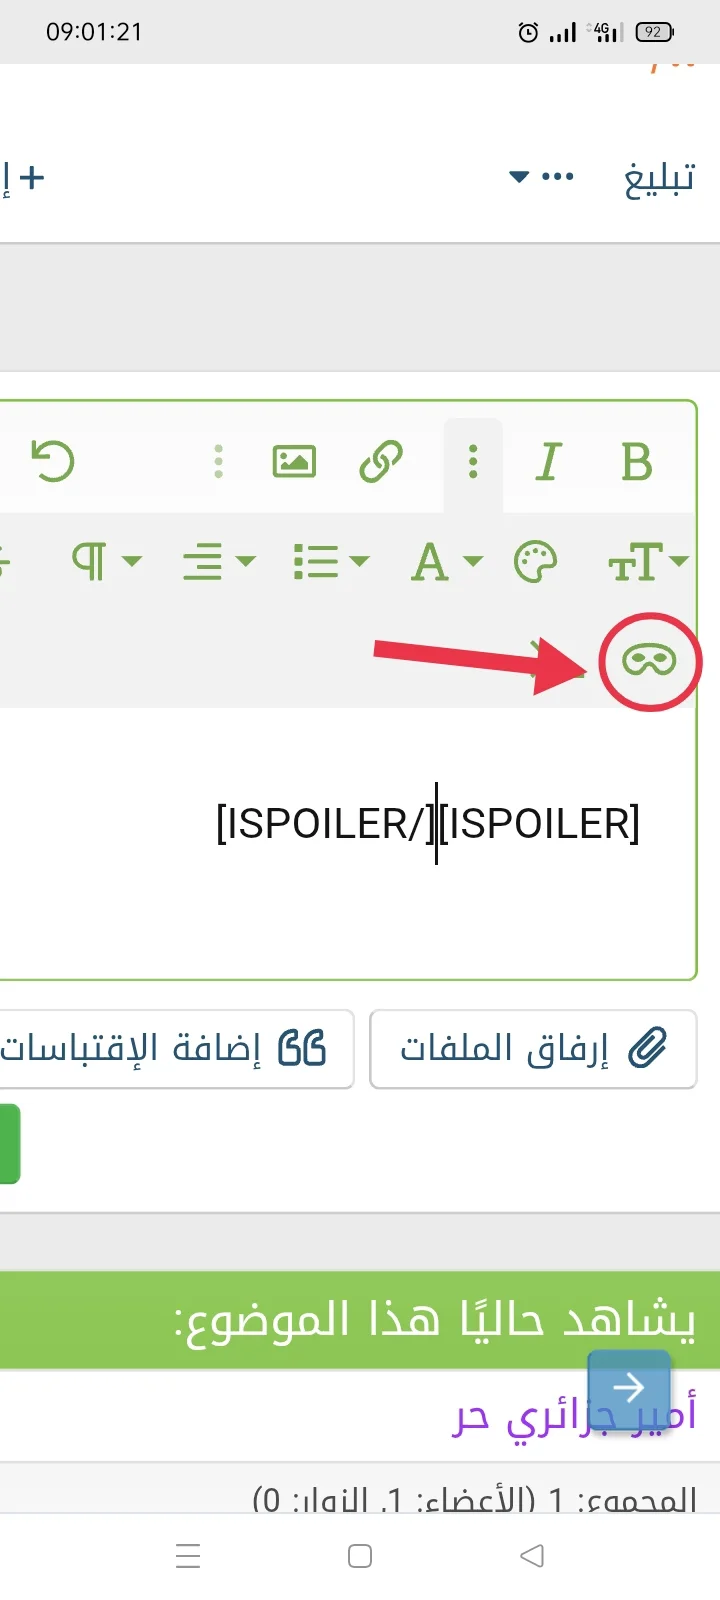Insert inline spoiler using the mask icon
This screenshot has height=1600, width=720.
pos(649,660)
